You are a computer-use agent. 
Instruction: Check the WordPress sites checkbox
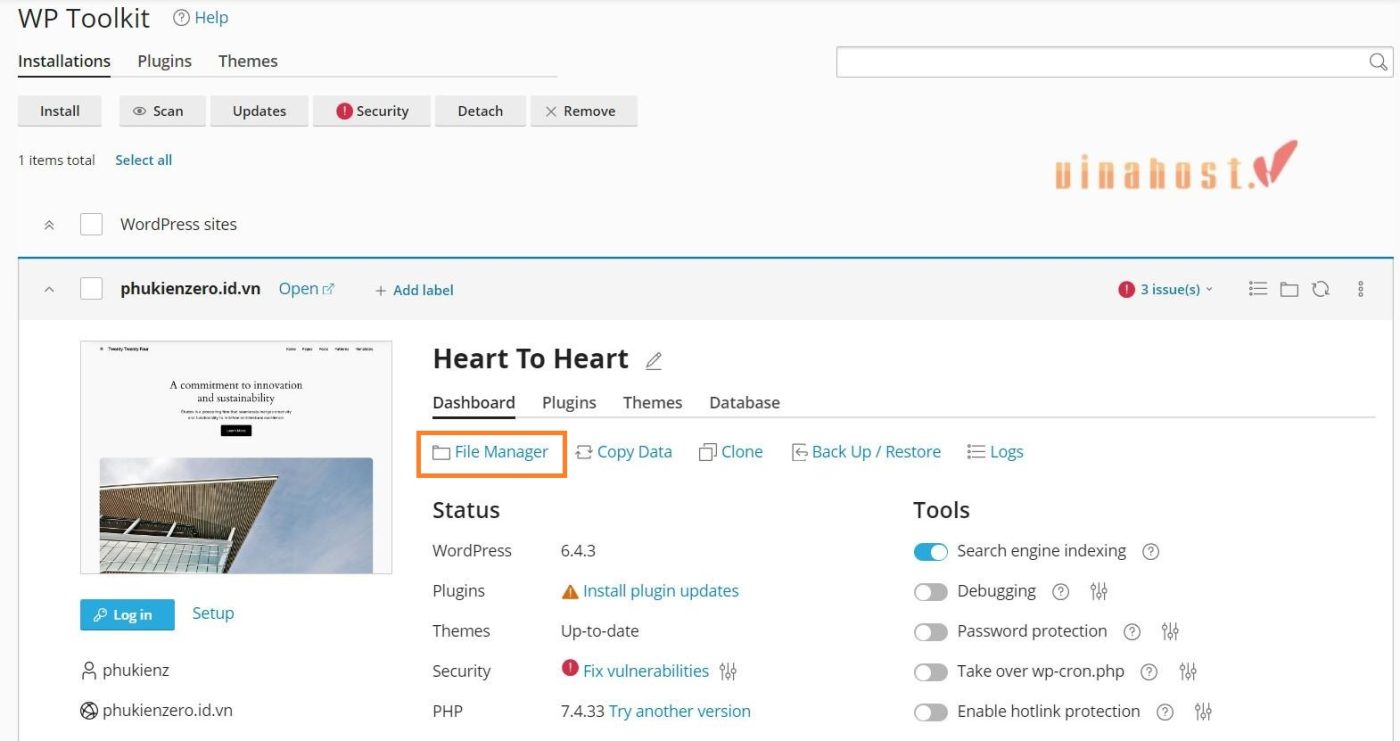click(x=91, y=224)
